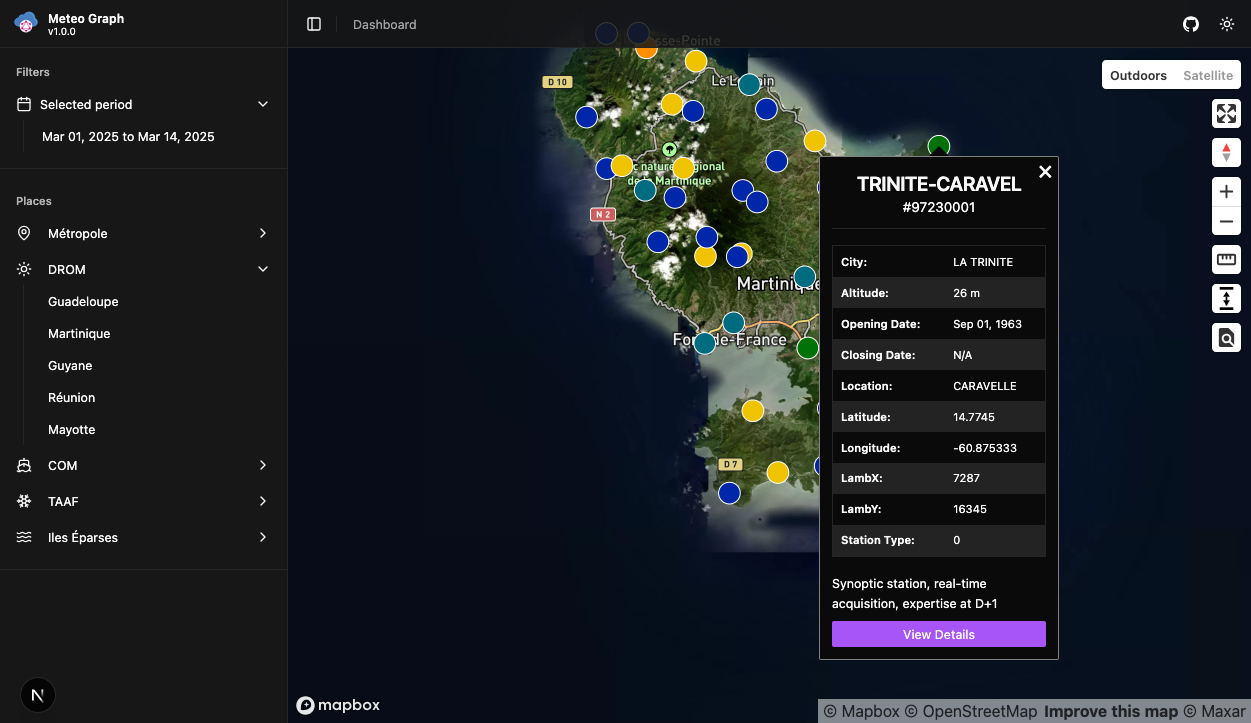The height and width of the screenshot is (723, 1251).
Task: Toggle the sidebar panel icon
Action: click(x=314, y=24)
